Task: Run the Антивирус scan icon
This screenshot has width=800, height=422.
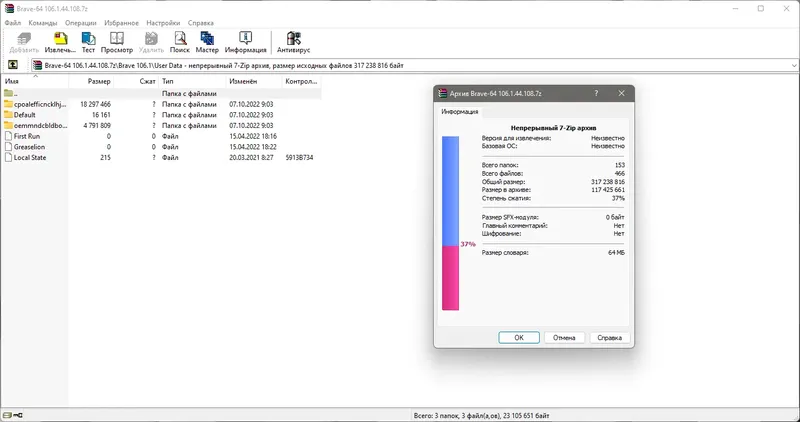Action: (293, 39)
